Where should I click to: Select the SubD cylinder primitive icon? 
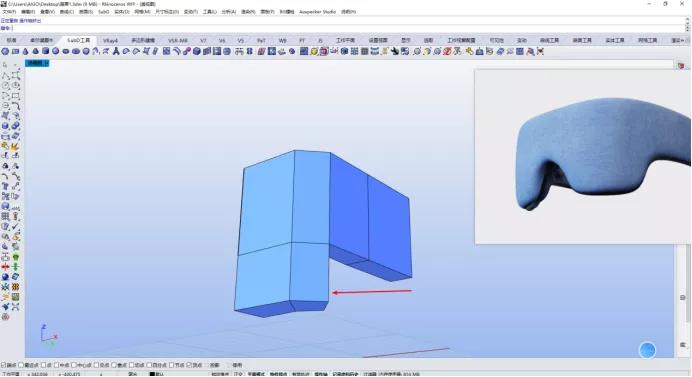(x=45, y=51)
